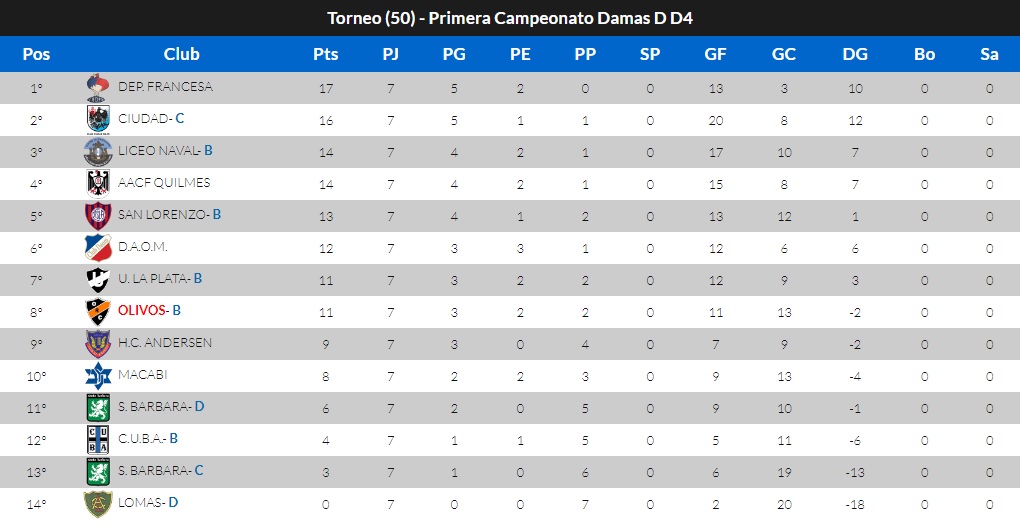Open the H.C. ANDERSEN team name
1020x532 pixels.
pos(165,343)
